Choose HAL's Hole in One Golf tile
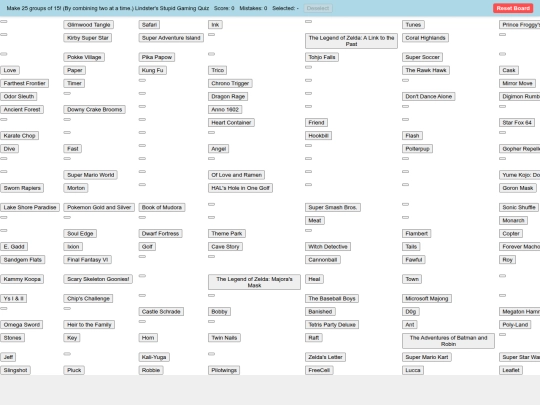 (x=241, y=188)
